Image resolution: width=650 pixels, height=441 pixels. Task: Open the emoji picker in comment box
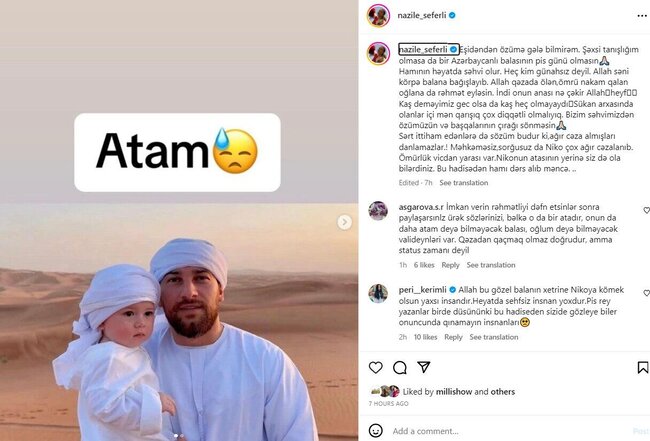[376, 431]
